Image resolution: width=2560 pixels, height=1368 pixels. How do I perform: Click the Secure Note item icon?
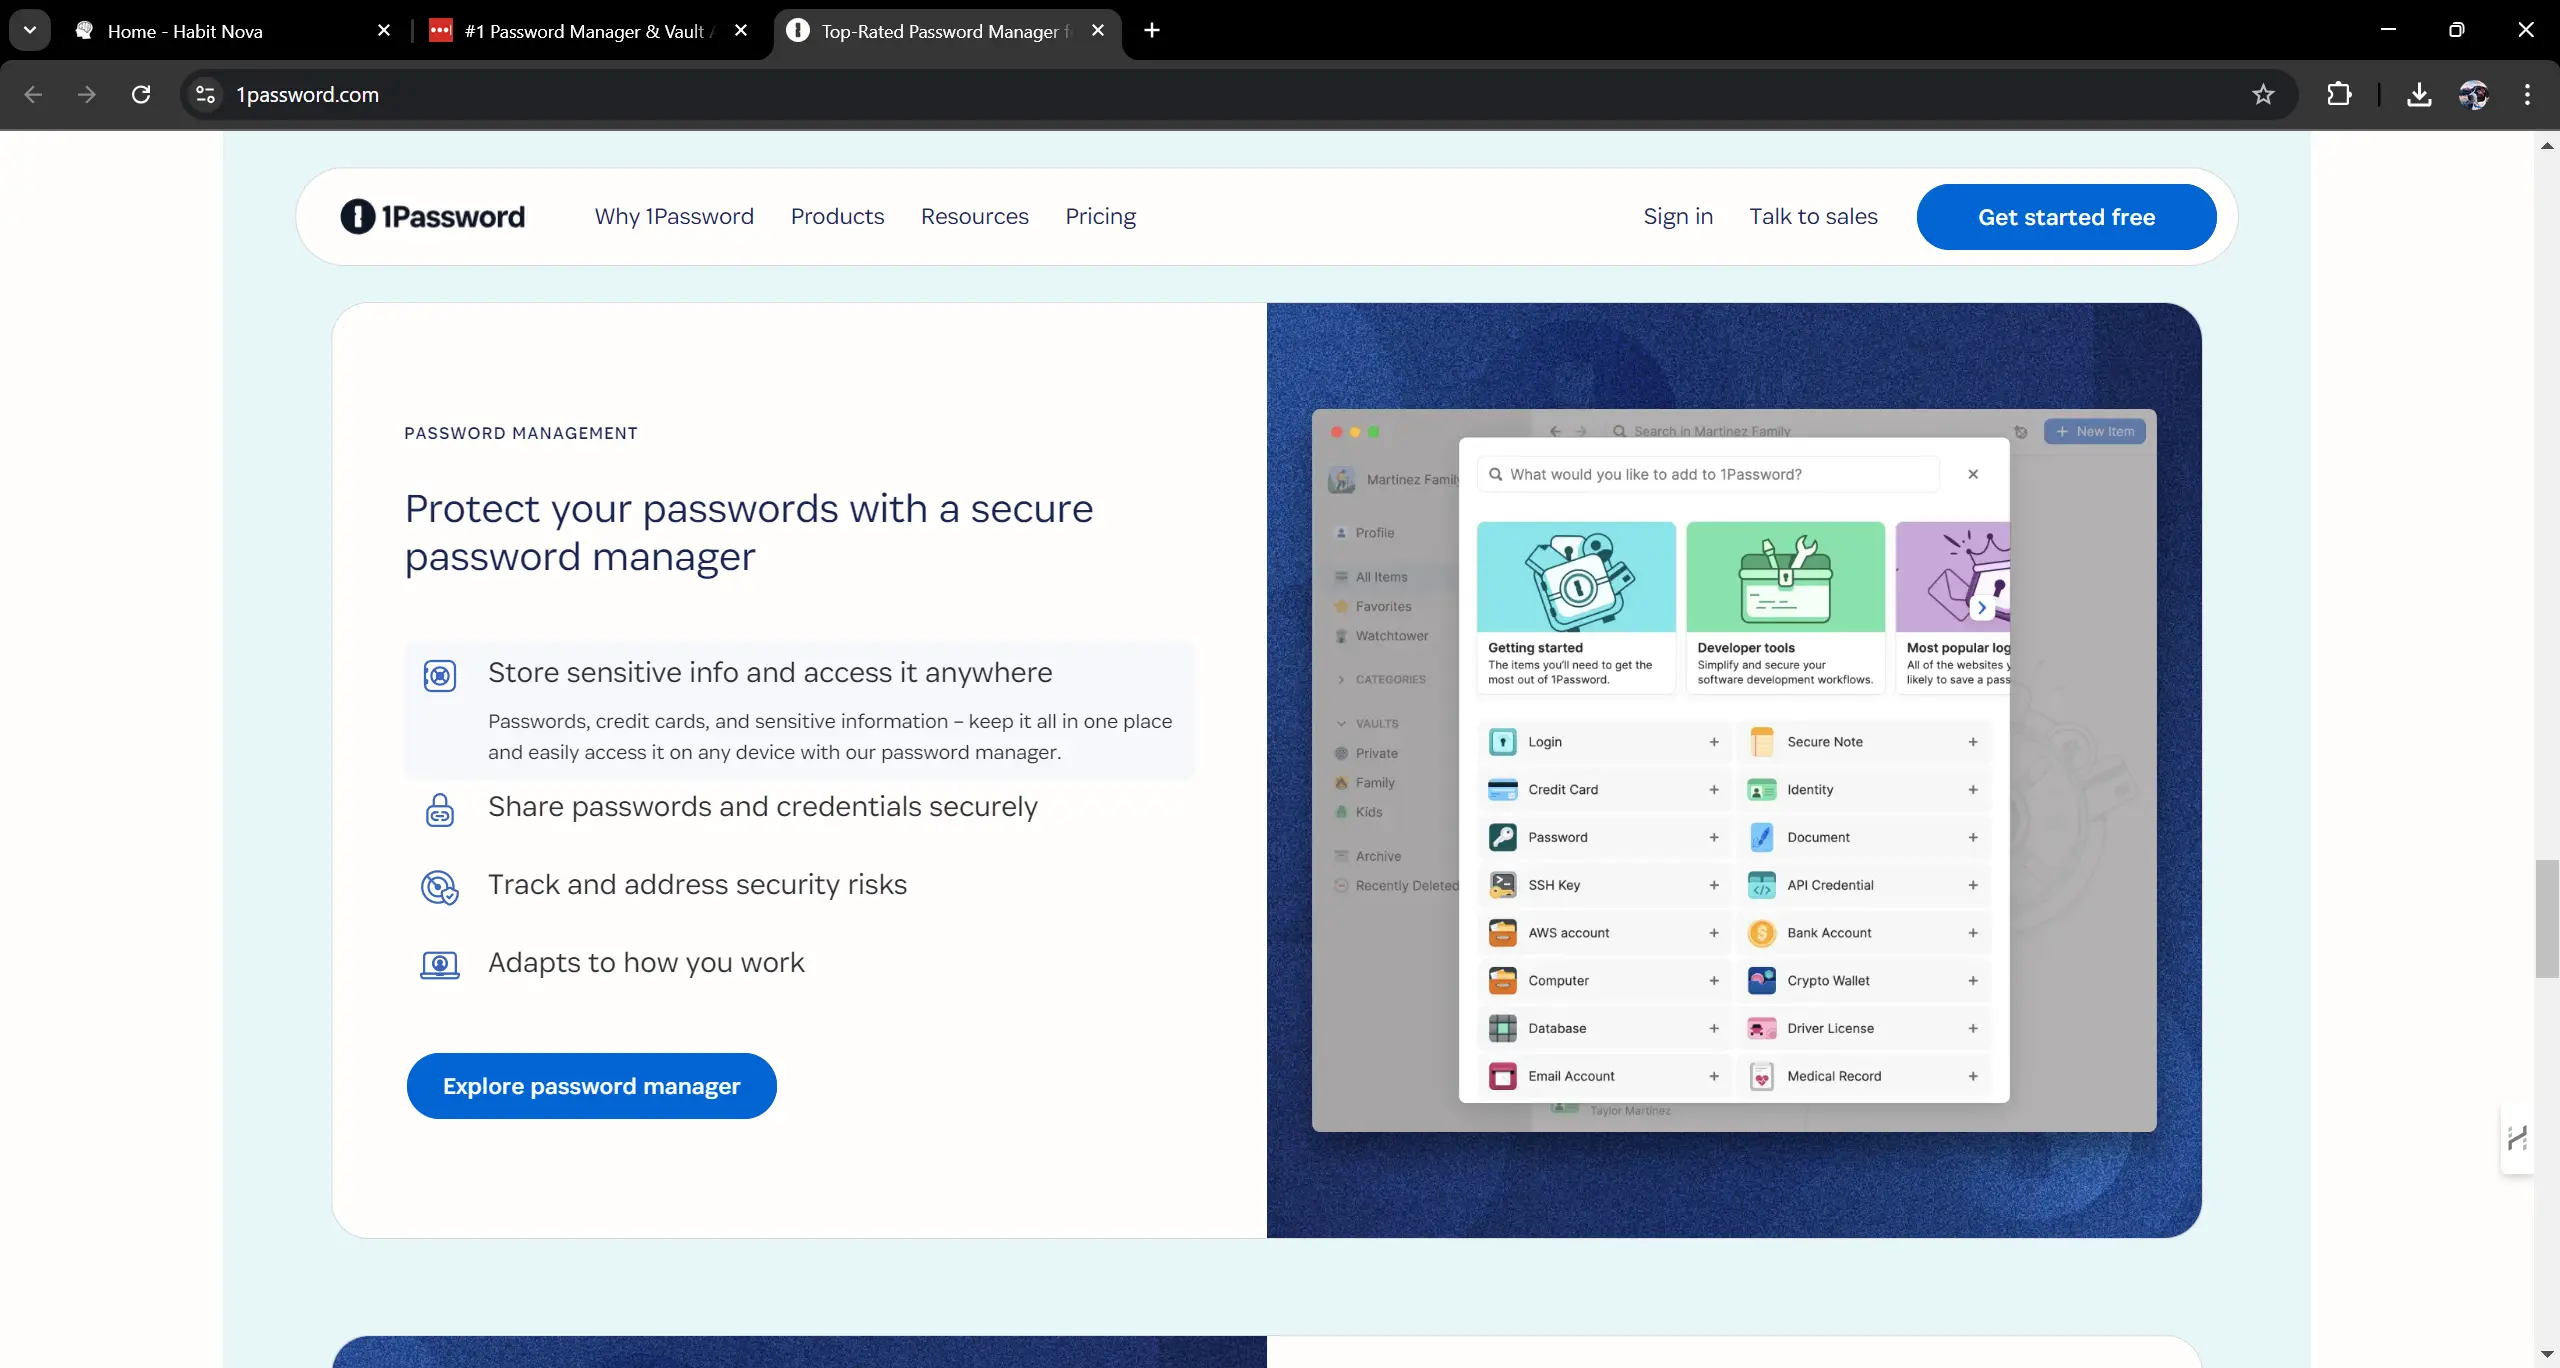1761,742
